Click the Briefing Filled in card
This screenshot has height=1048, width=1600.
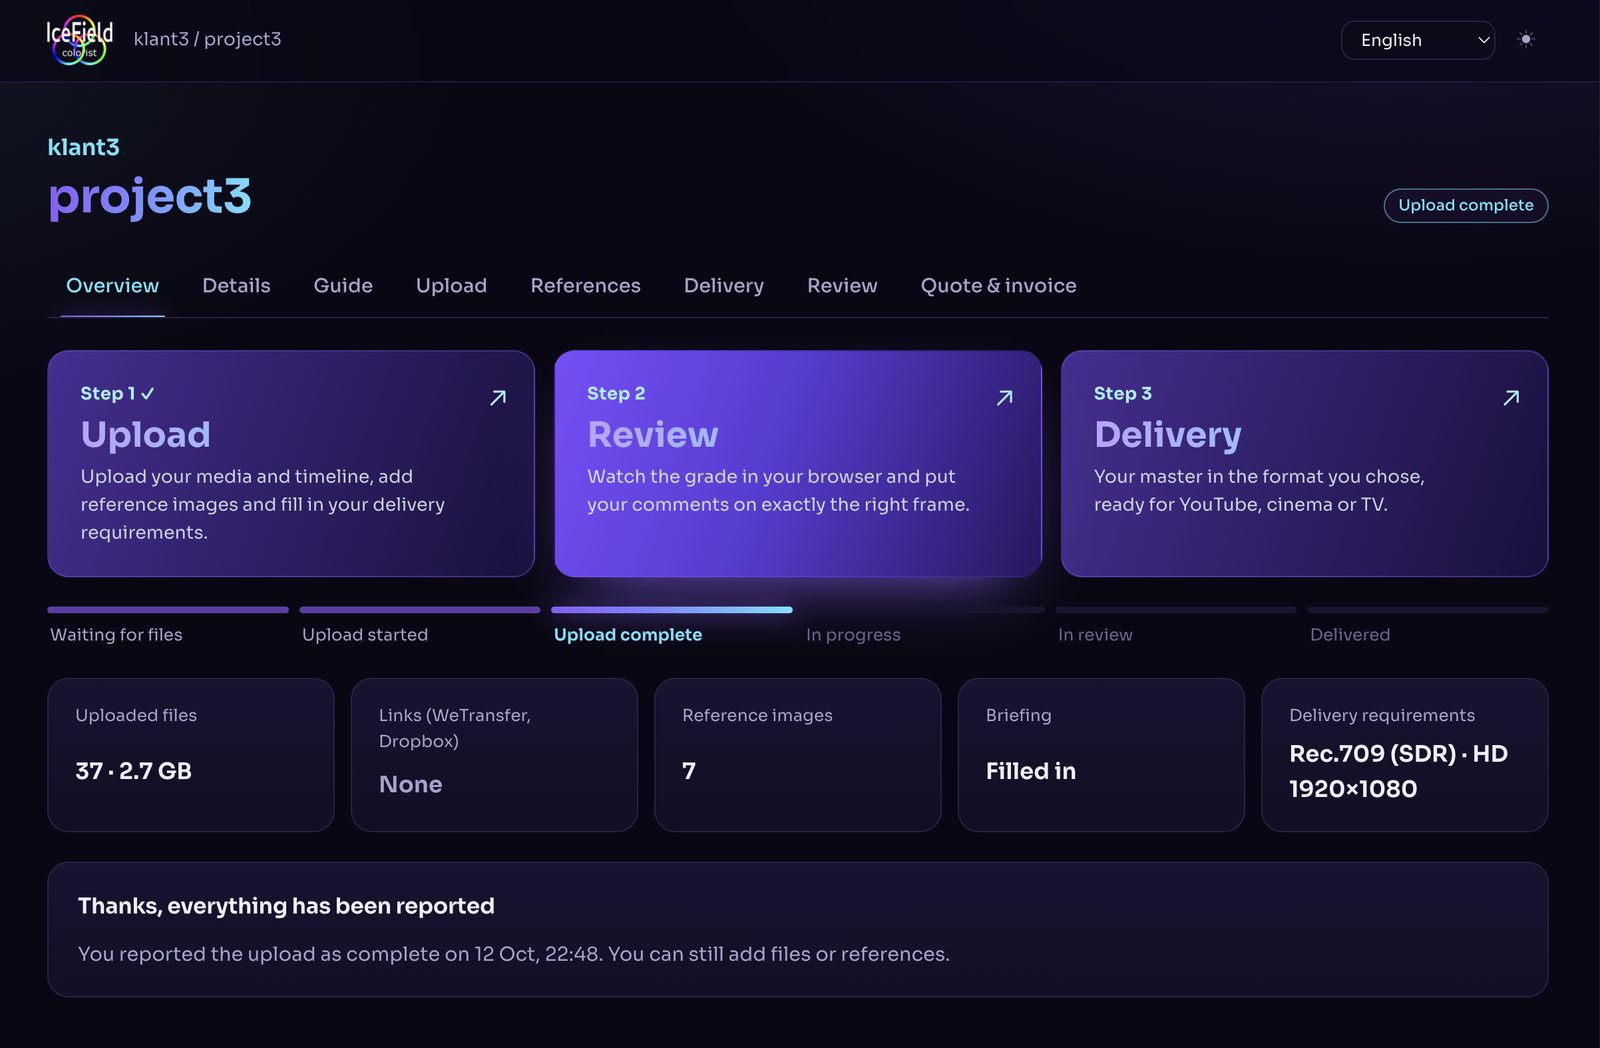(1101, 755)
